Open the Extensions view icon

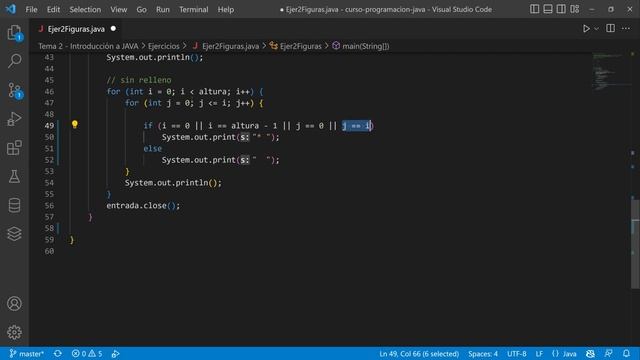14,147
